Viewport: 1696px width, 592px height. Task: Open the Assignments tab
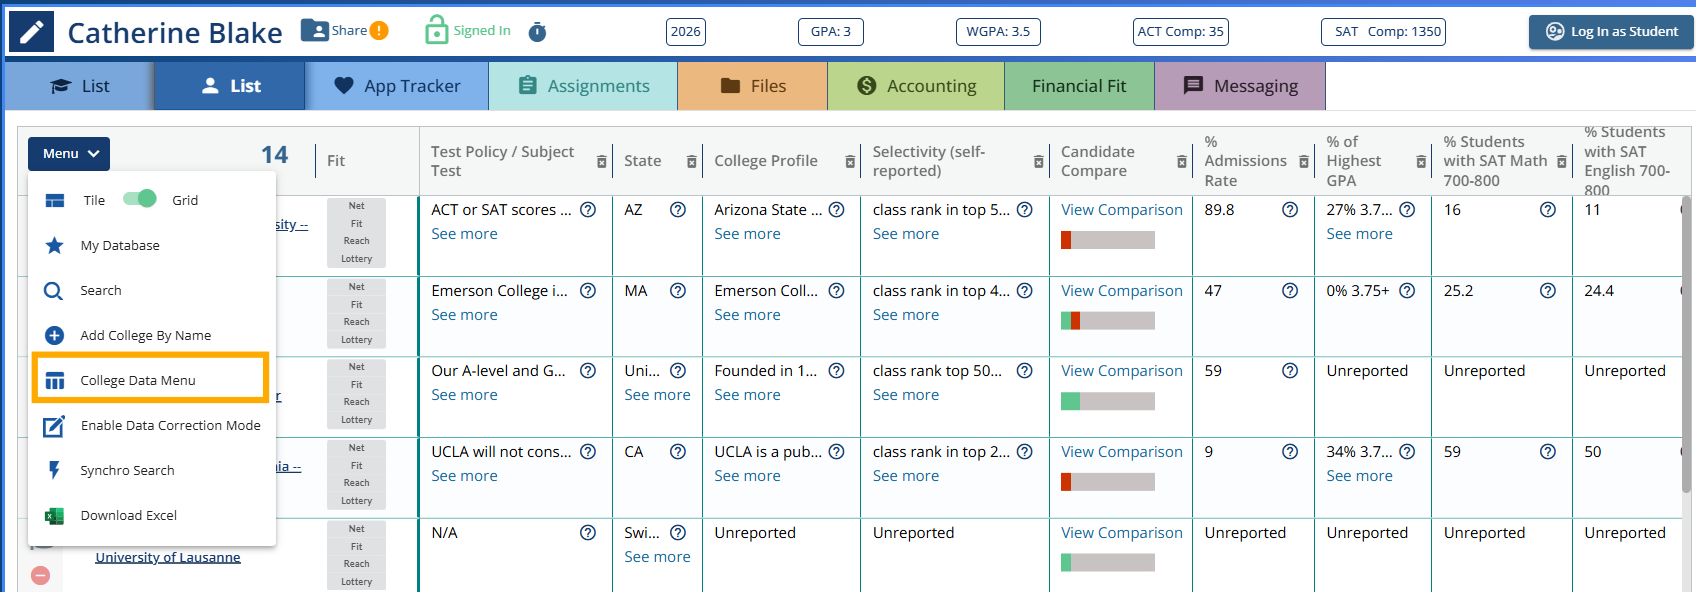(x=583, y=86)
